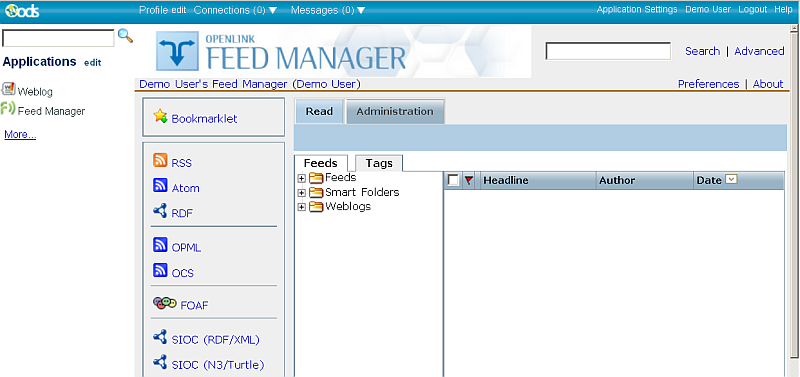800x377 pixels.
Task: Toggle Date column sort arrow
Action: tap(732, 180)
